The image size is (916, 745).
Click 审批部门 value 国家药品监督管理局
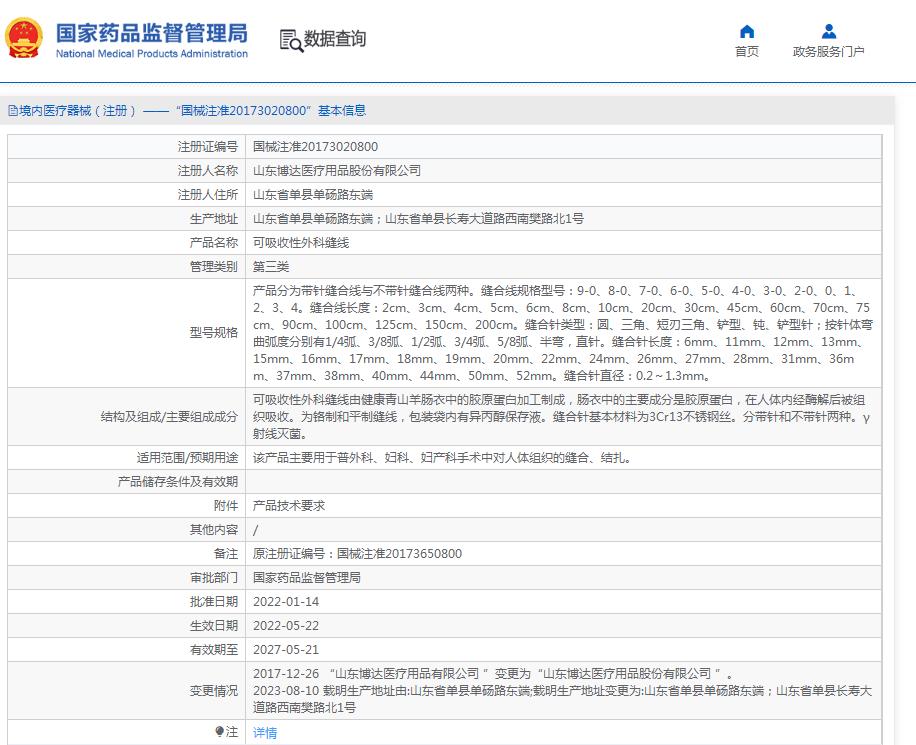(307, 577)
